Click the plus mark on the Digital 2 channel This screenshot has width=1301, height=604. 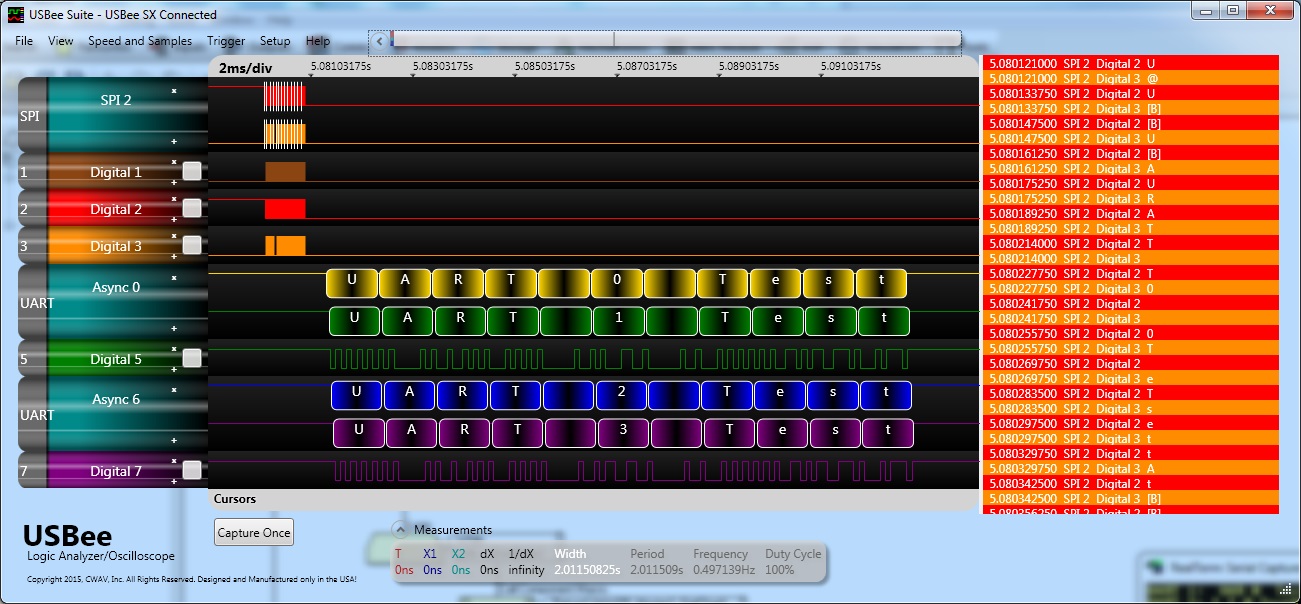tap(173, 219)
